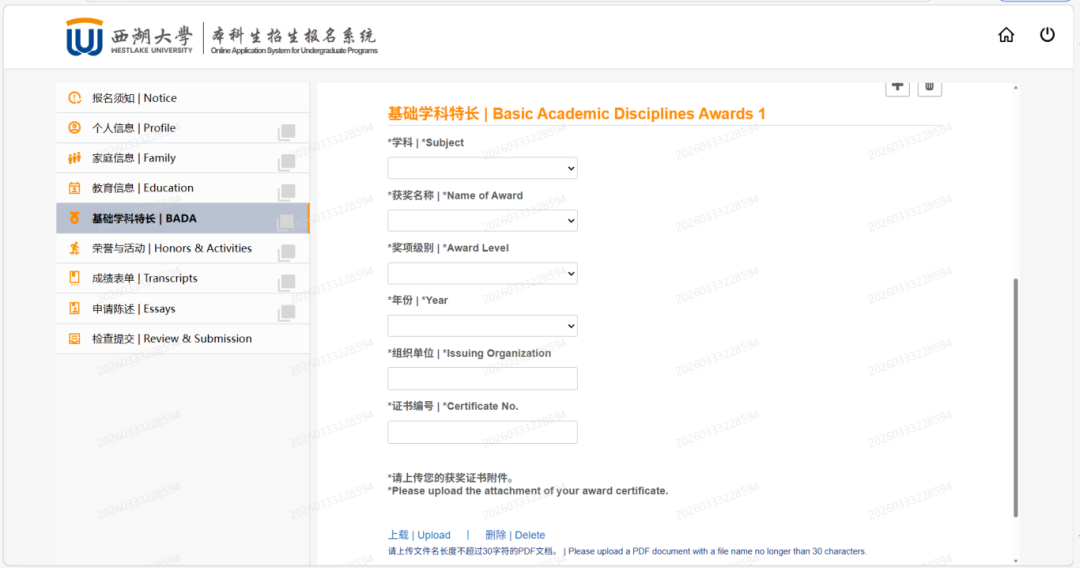1080x568 pixels.
Task: Open the Year dropdown
Action: [x=482, y=326]
